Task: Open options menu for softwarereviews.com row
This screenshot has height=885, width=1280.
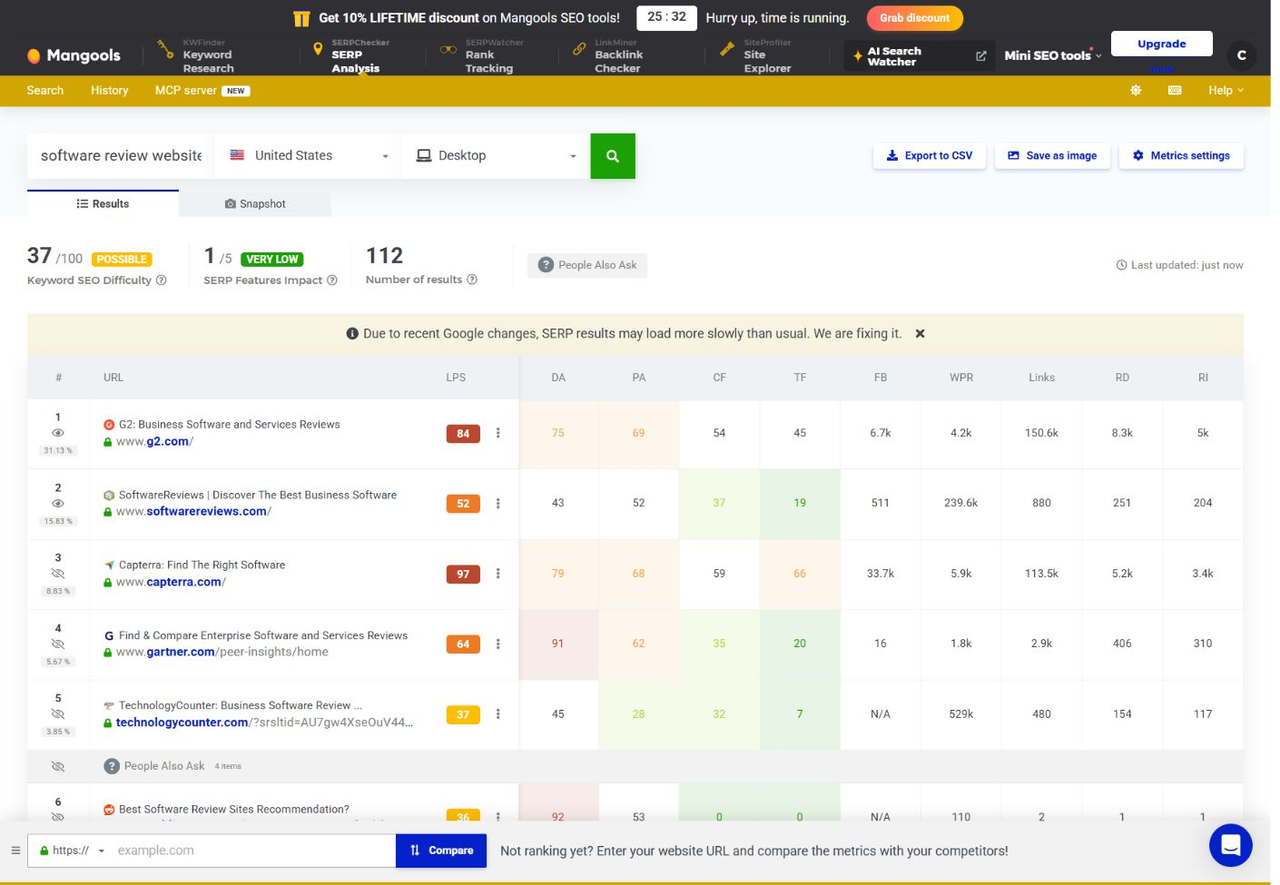Action: [x=498, y=503]
